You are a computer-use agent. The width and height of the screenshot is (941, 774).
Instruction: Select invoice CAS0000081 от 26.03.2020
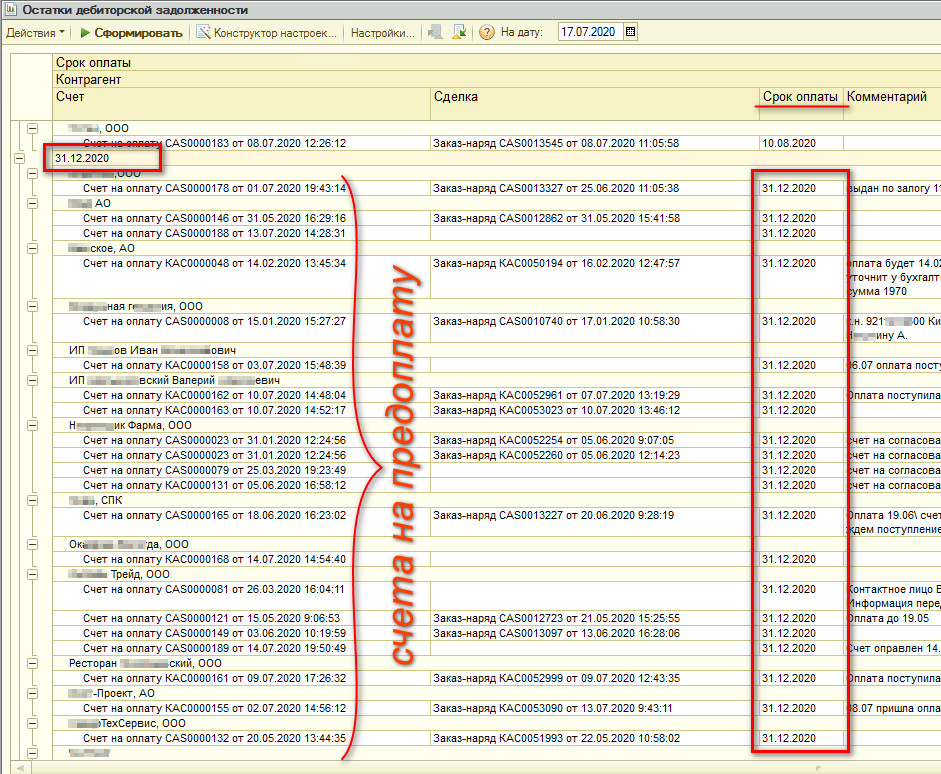pos(214,589)
